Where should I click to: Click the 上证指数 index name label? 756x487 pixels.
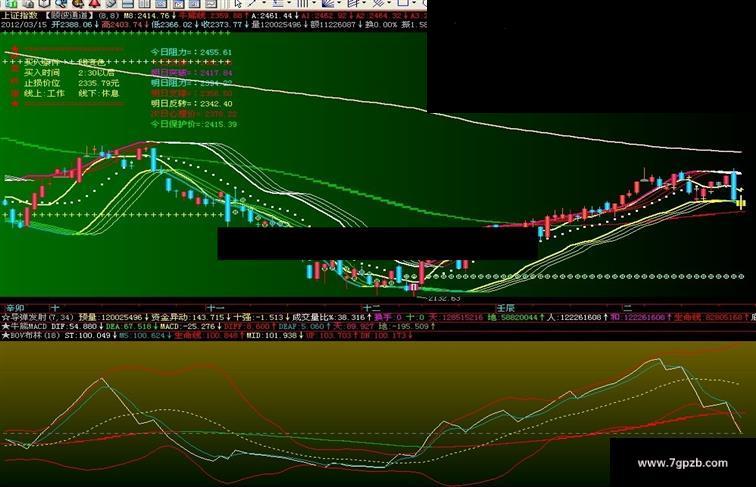(x=19, y=15)
